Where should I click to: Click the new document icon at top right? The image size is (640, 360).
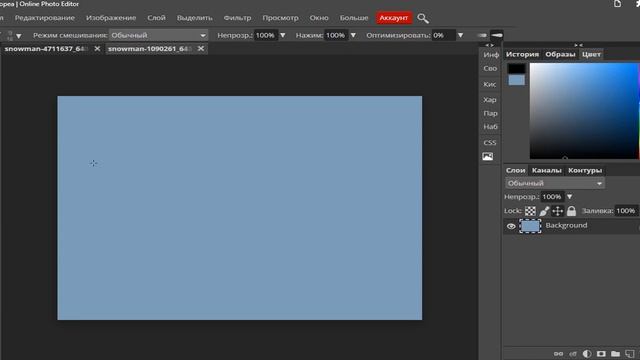tap(618, 4)
